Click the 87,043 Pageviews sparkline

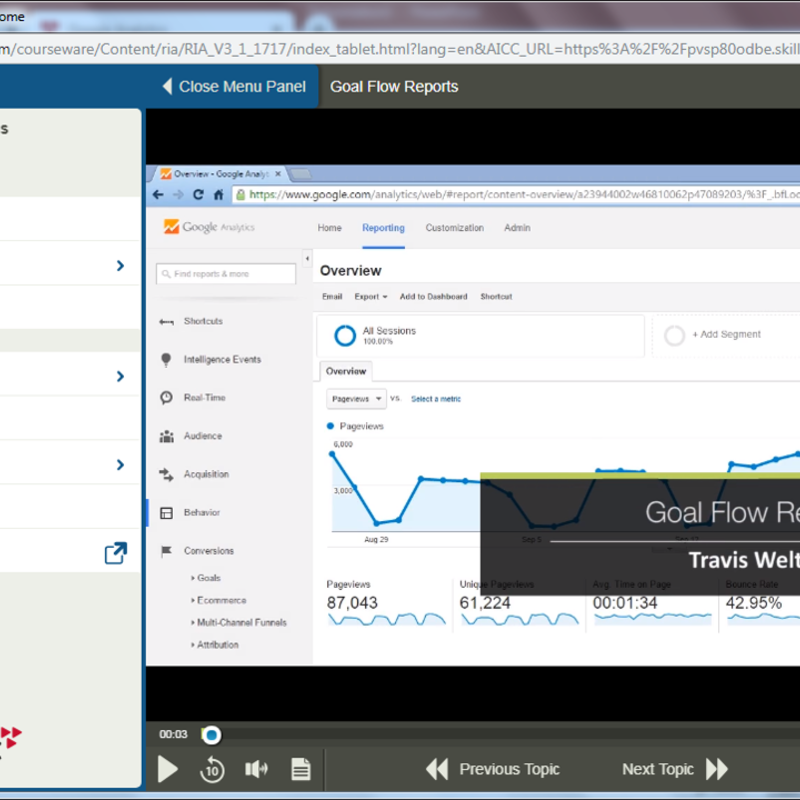click(x=387, y=619)
